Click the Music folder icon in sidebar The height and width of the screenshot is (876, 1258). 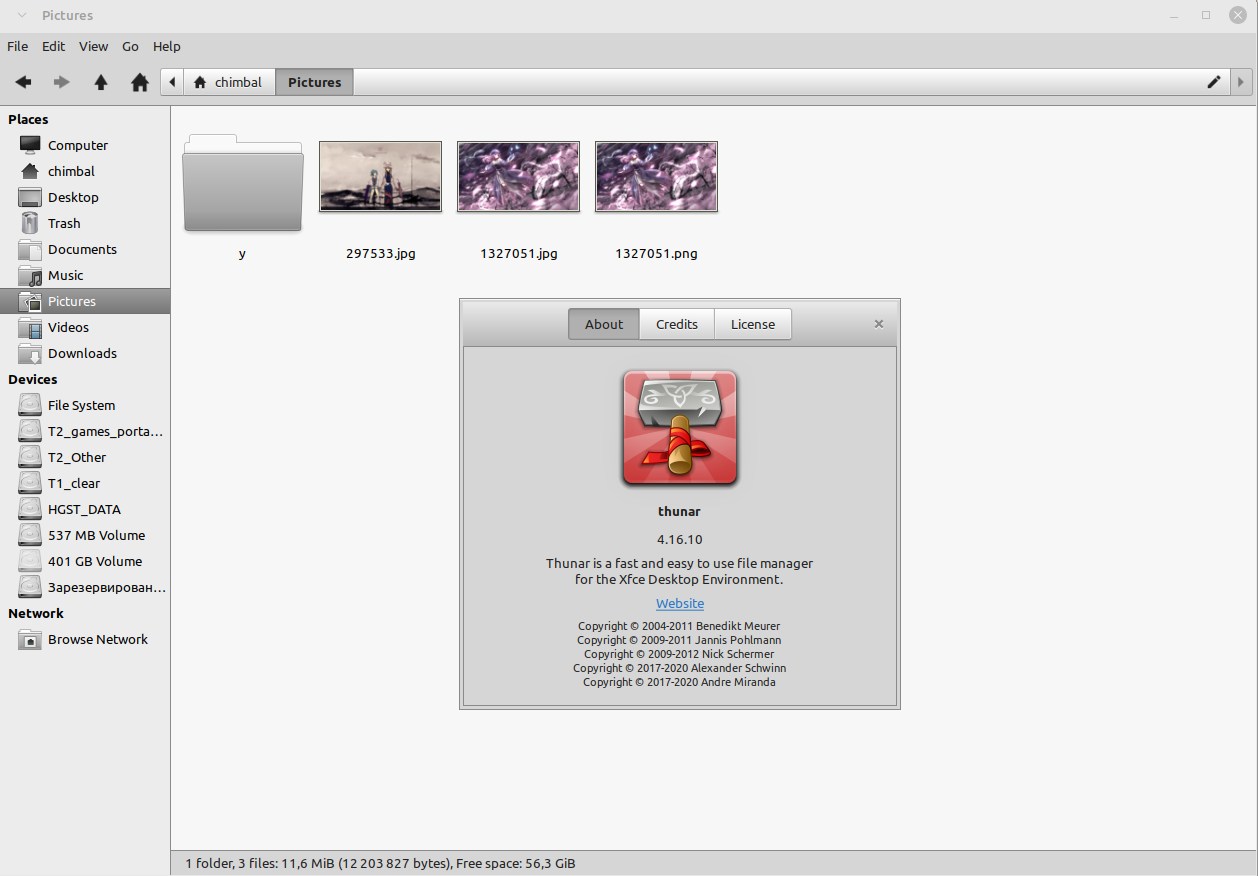pyautogui.click(x=30, y=275)
